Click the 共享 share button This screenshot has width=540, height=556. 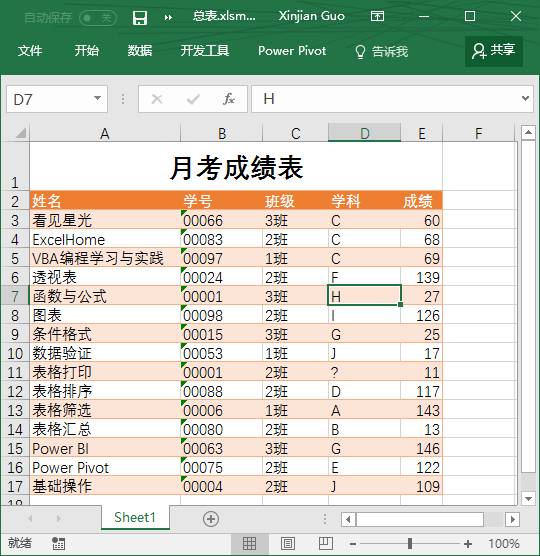(x=494, y=51)
